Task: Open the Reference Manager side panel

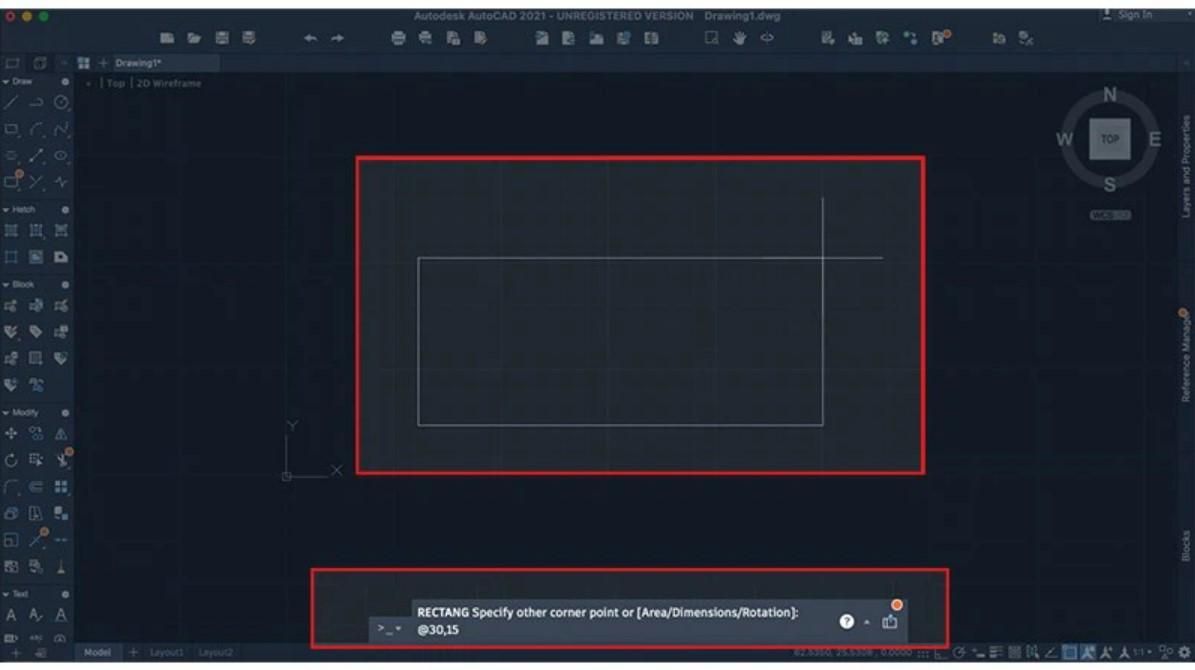Action: pyautogui.click(x=1185, y=357)
